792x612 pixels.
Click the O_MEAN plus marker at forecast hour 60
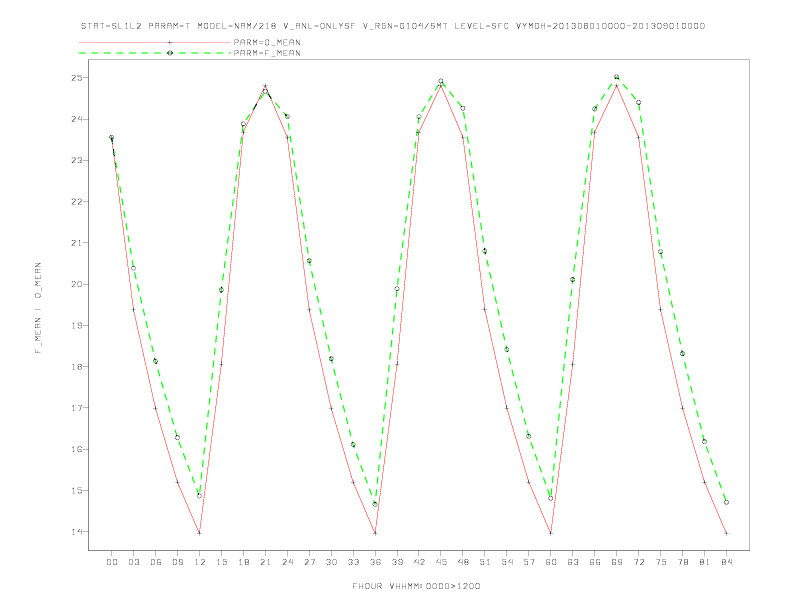pos(551,533)
